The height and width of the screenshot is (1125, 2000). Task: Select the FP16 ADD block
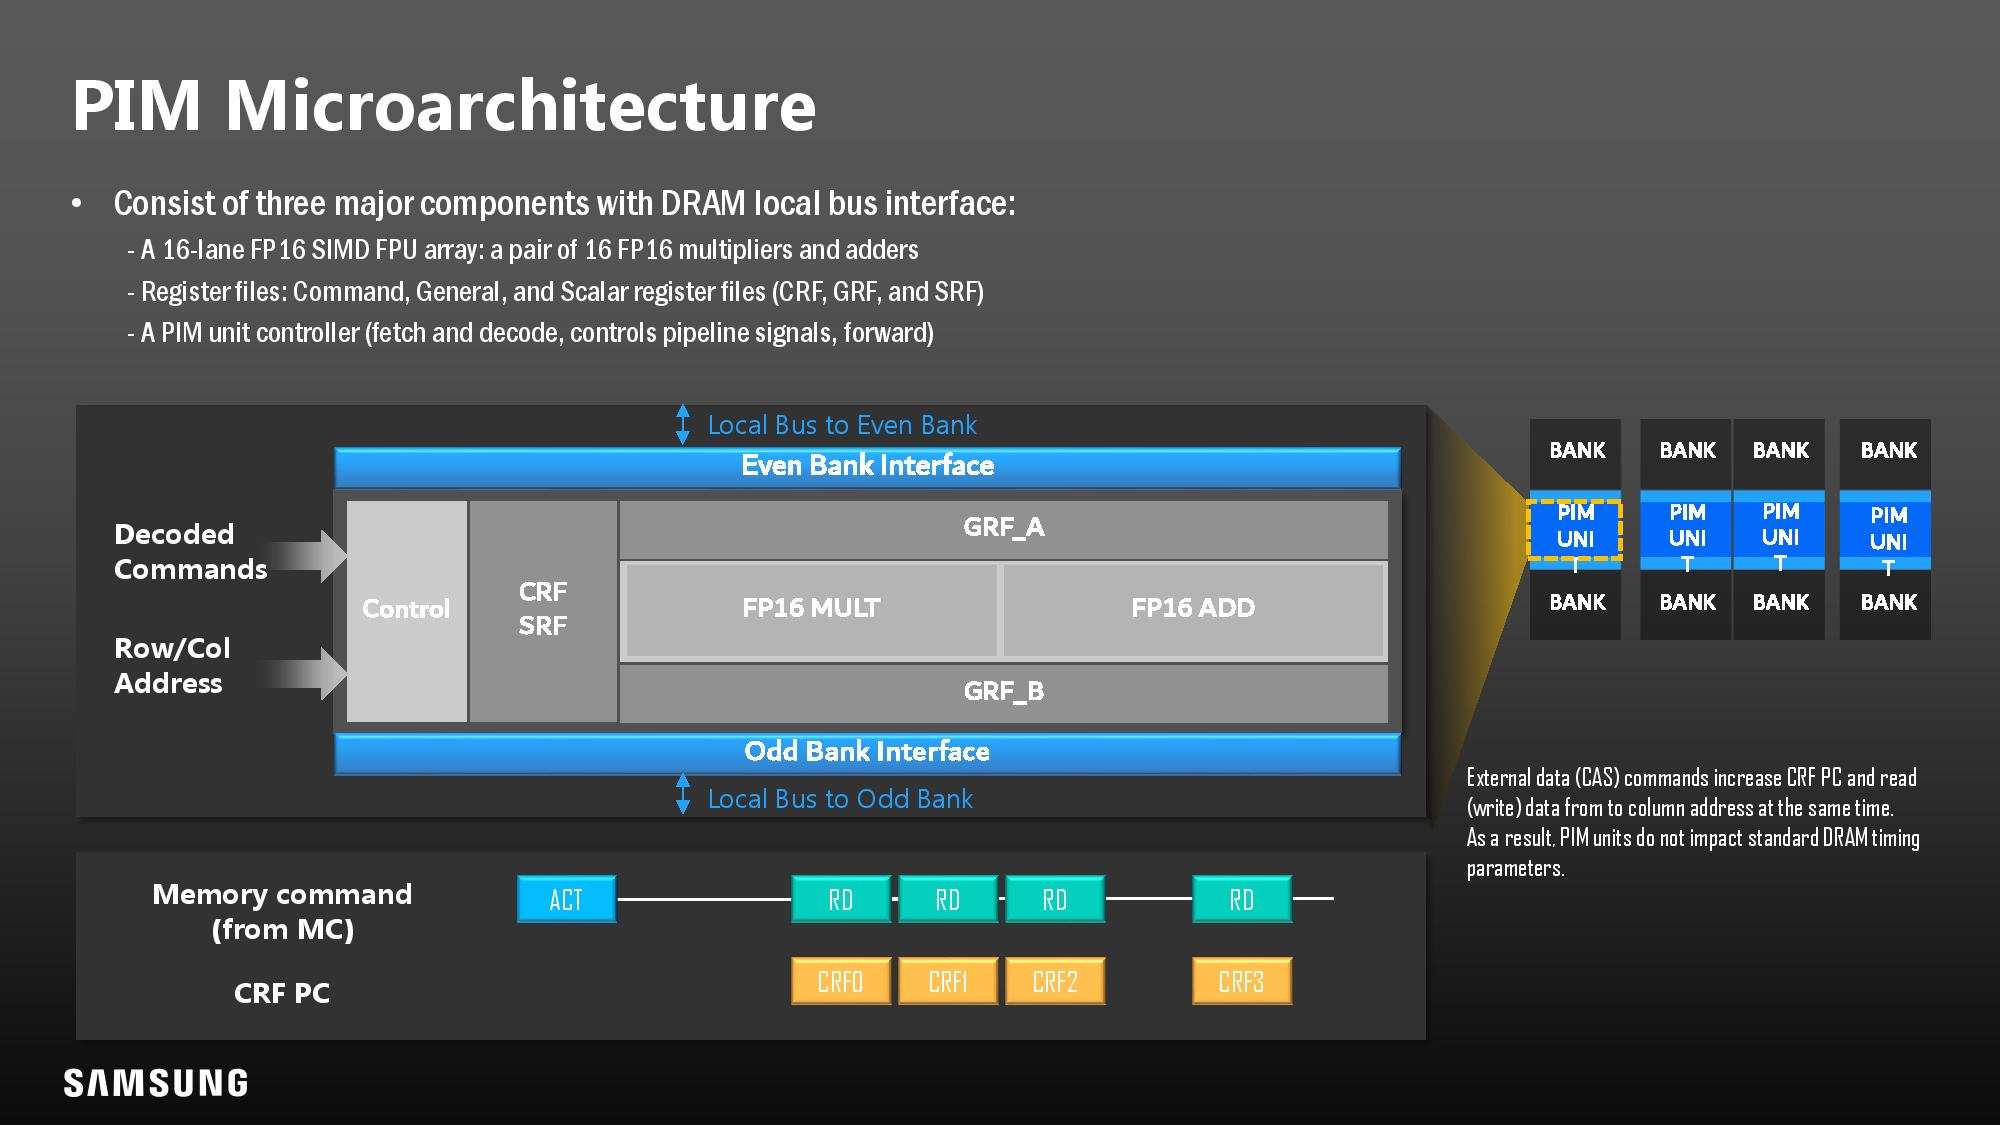coord(1193,609)
